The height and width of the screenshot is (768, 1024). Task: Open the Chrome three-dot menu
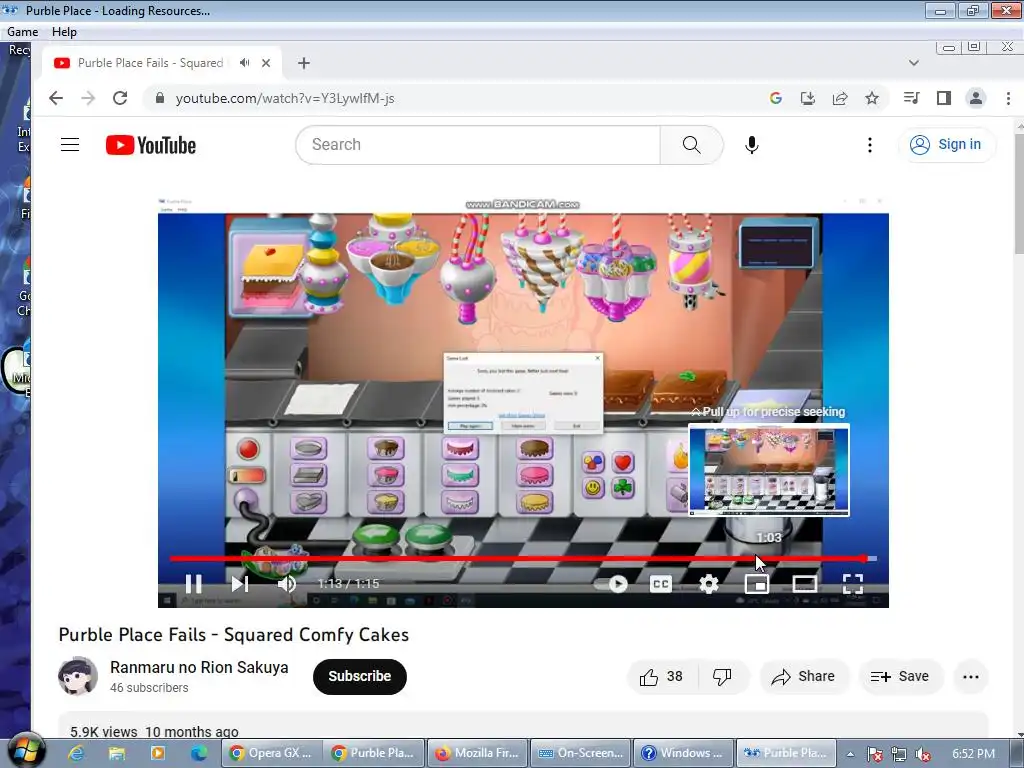point(1008,98)
